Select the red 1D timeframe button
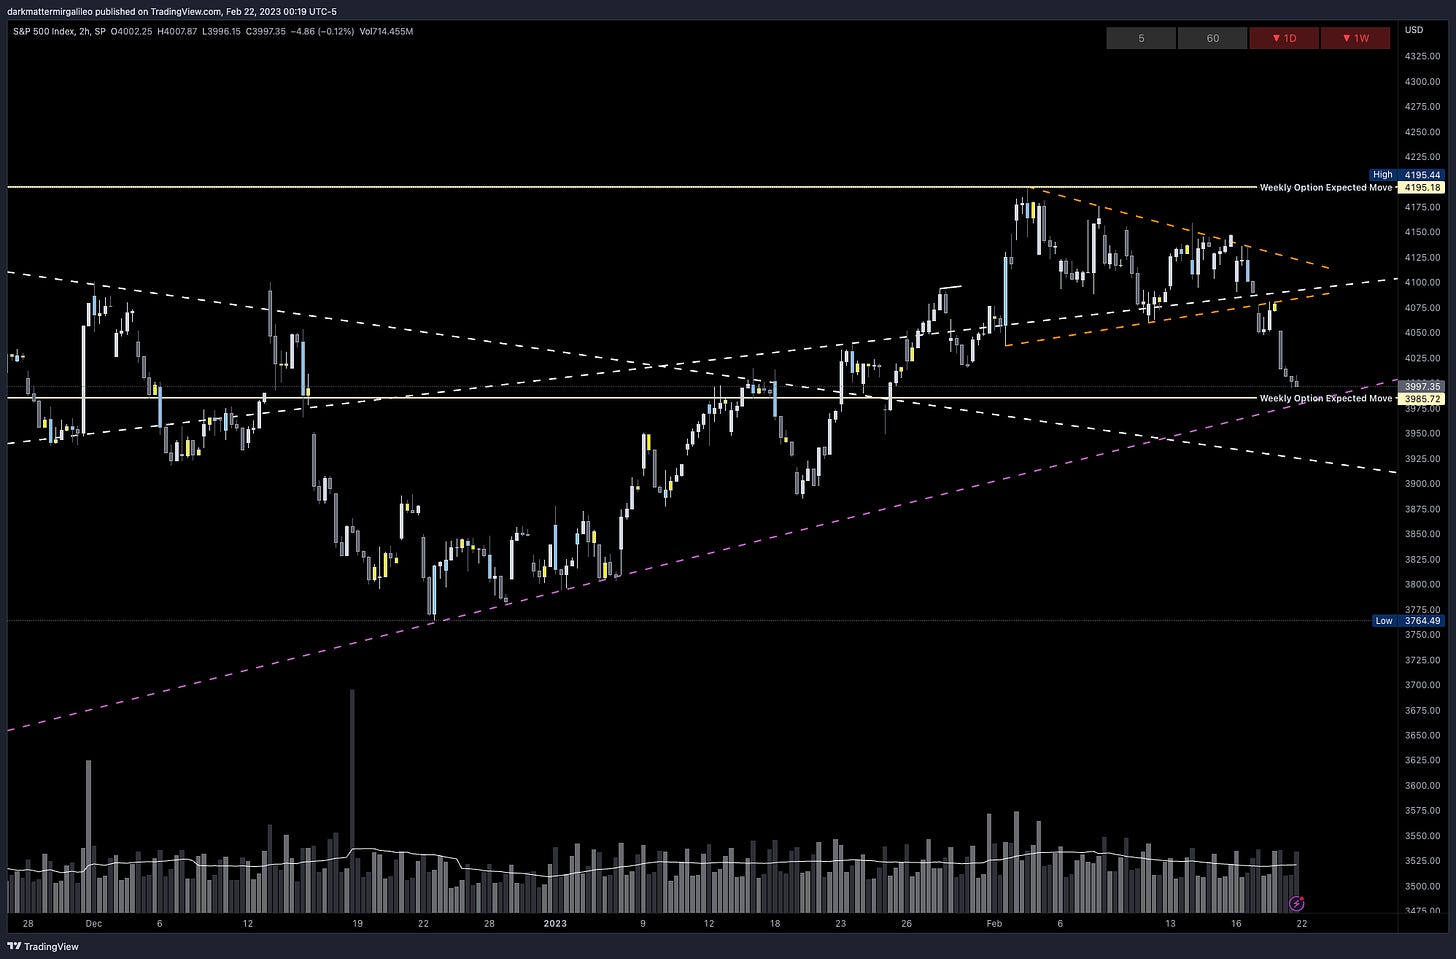Image resolution: width=1456 pixels, height=959 pixels. [1283, 38]
